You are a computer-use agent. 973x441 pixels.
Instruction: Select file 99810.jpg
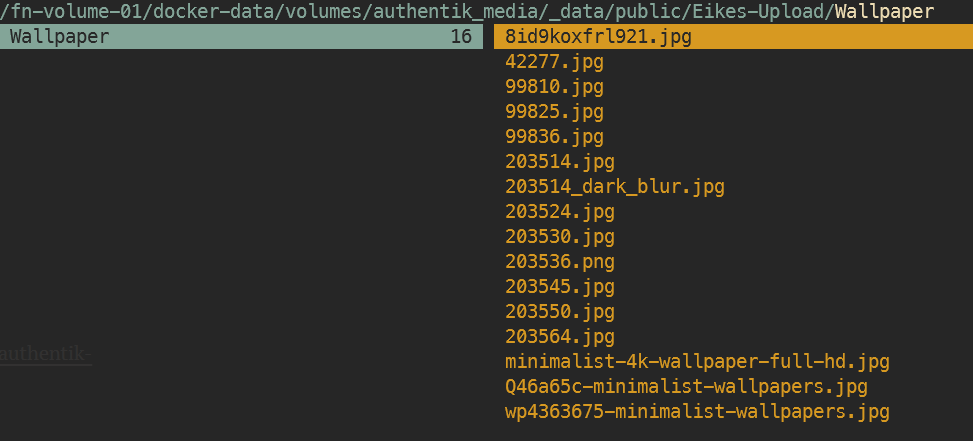(x=554, y=87)
